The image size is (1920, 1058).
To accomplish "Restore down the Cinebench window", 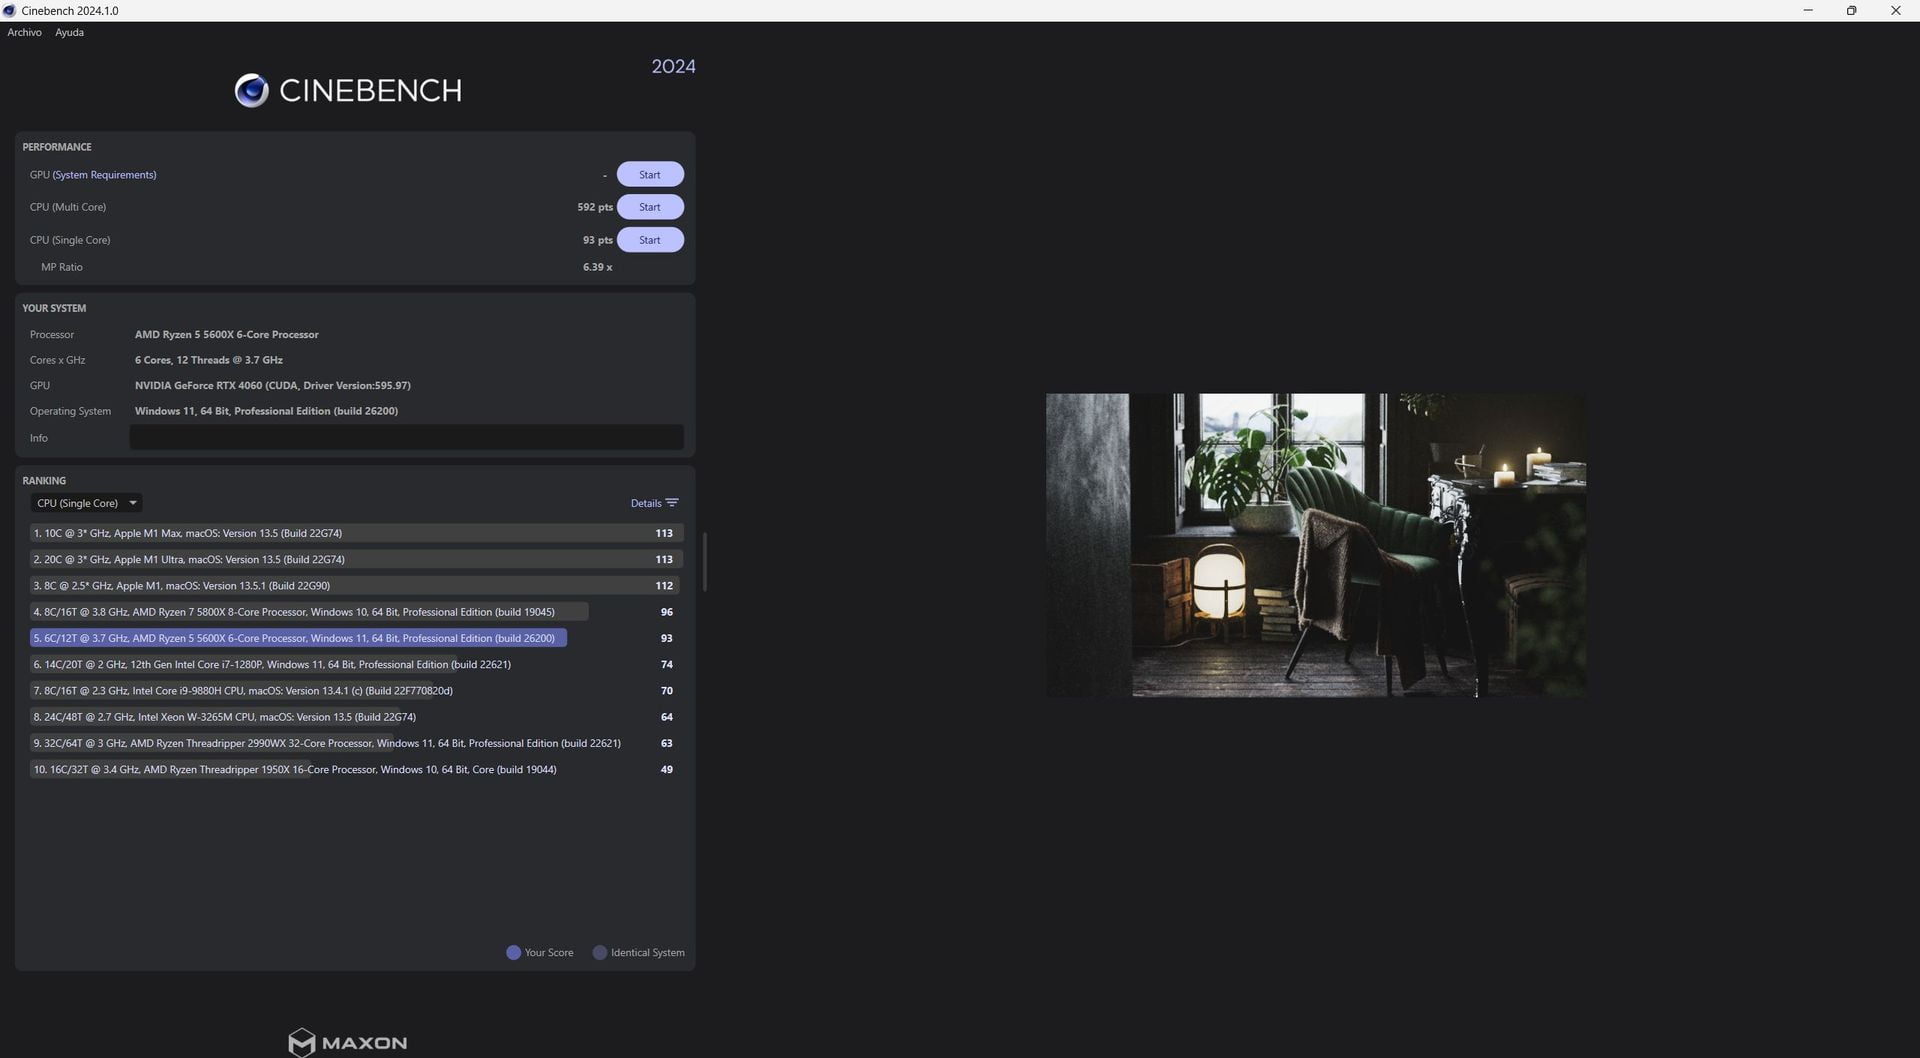I will (1851, 10).
